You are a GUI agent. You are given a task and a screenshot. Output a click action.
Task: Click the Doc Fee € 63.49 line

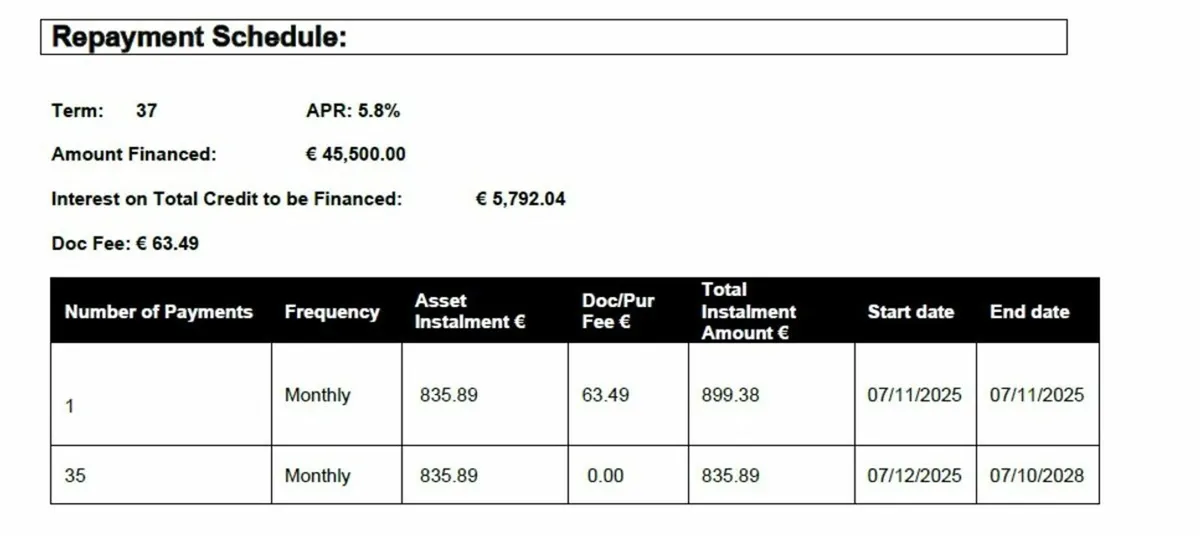point(125,243)
